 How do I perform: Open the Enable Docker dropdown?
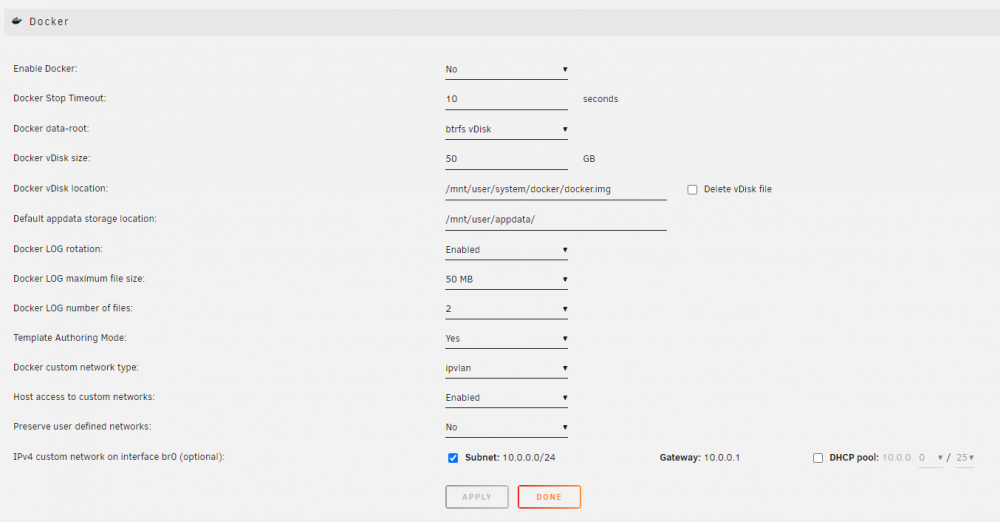tap(506, 70)
